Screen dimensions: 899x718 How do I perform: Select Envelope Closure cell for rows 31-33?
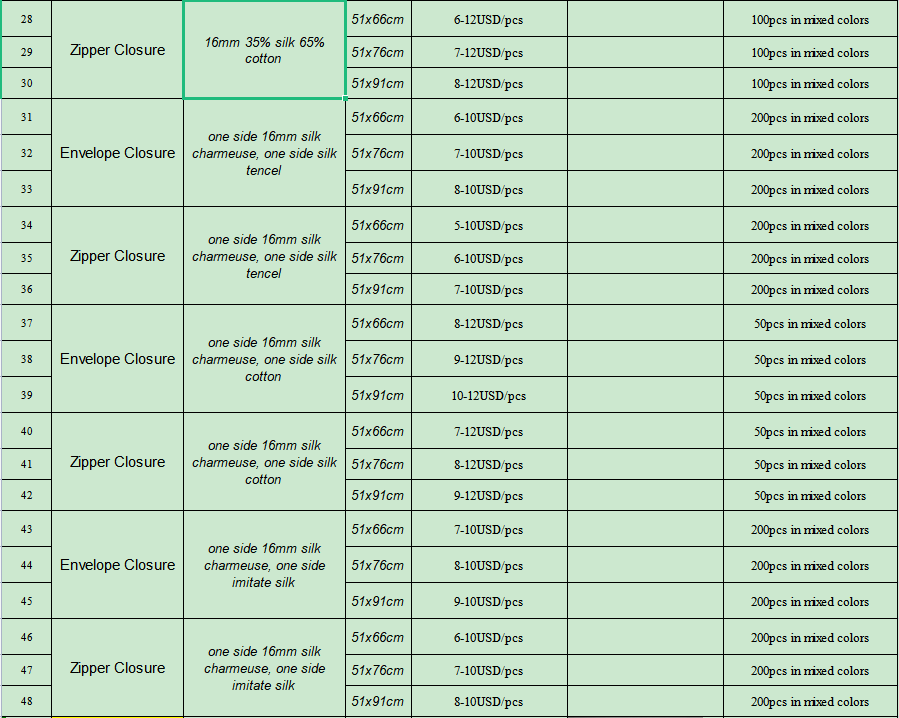pos(117,153)
